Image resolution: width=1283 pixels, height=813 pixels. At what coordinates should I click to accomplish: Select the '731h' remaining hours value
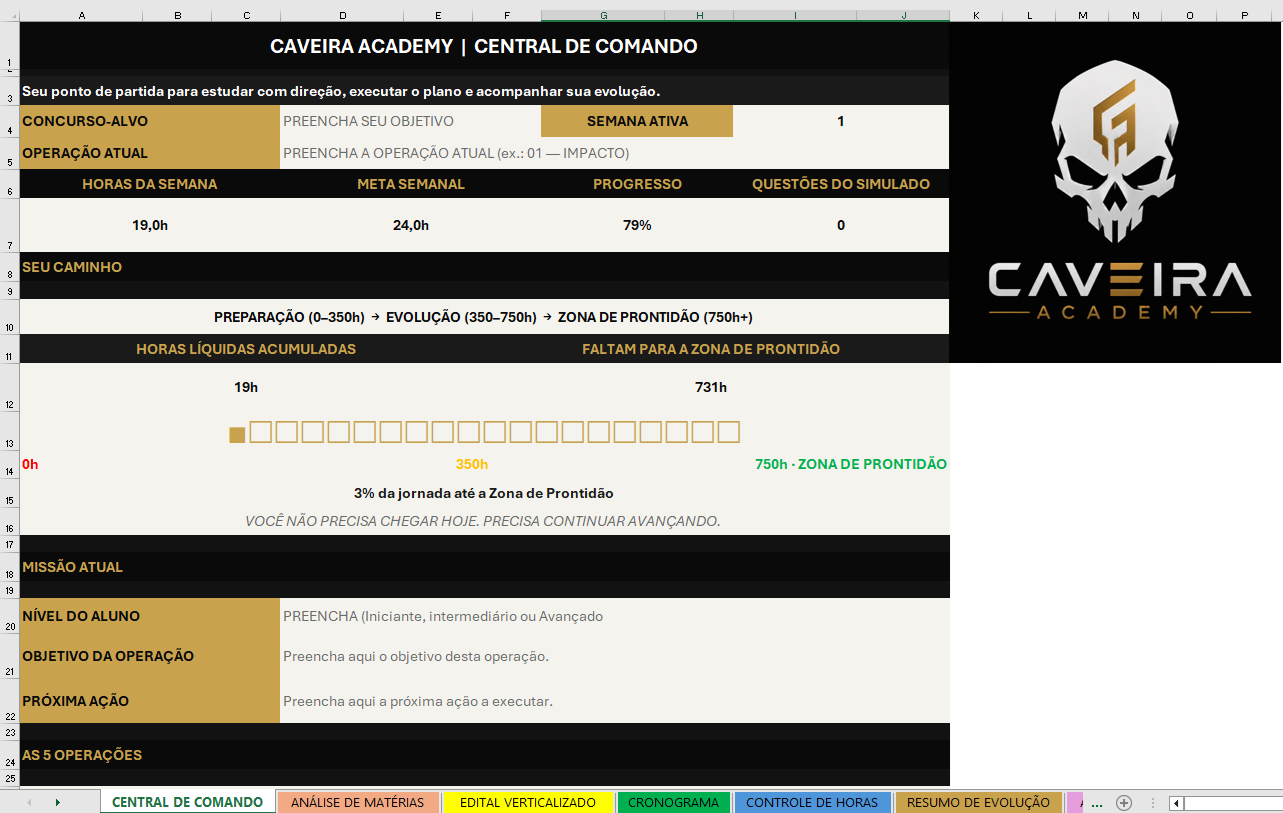711,387
